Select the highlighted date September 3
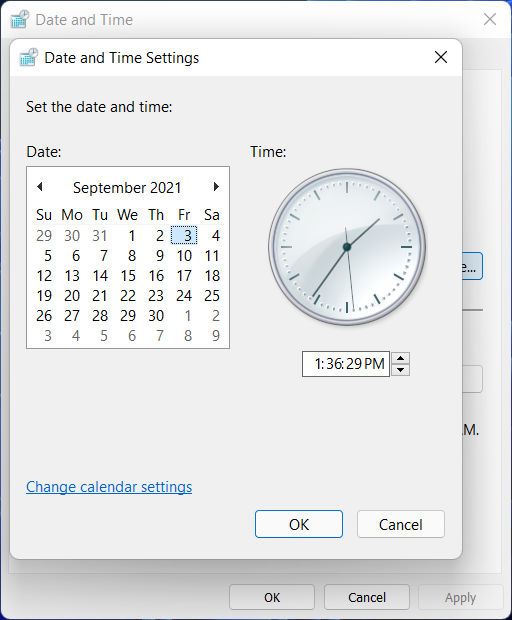Viewport: 512px width, 620px height. click(184, 235)
